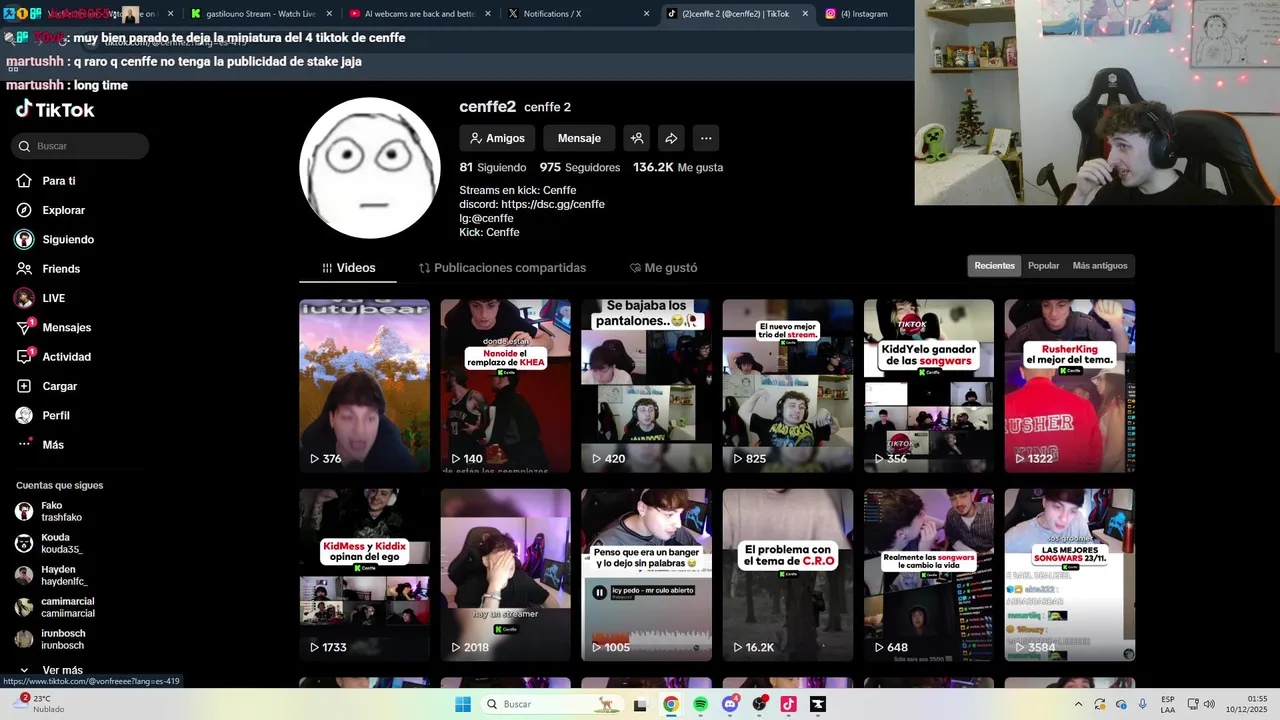Viewport: 1280px width, 720px height.
Task: Switch to the Videos tab
Action: [x=348, y=268]
